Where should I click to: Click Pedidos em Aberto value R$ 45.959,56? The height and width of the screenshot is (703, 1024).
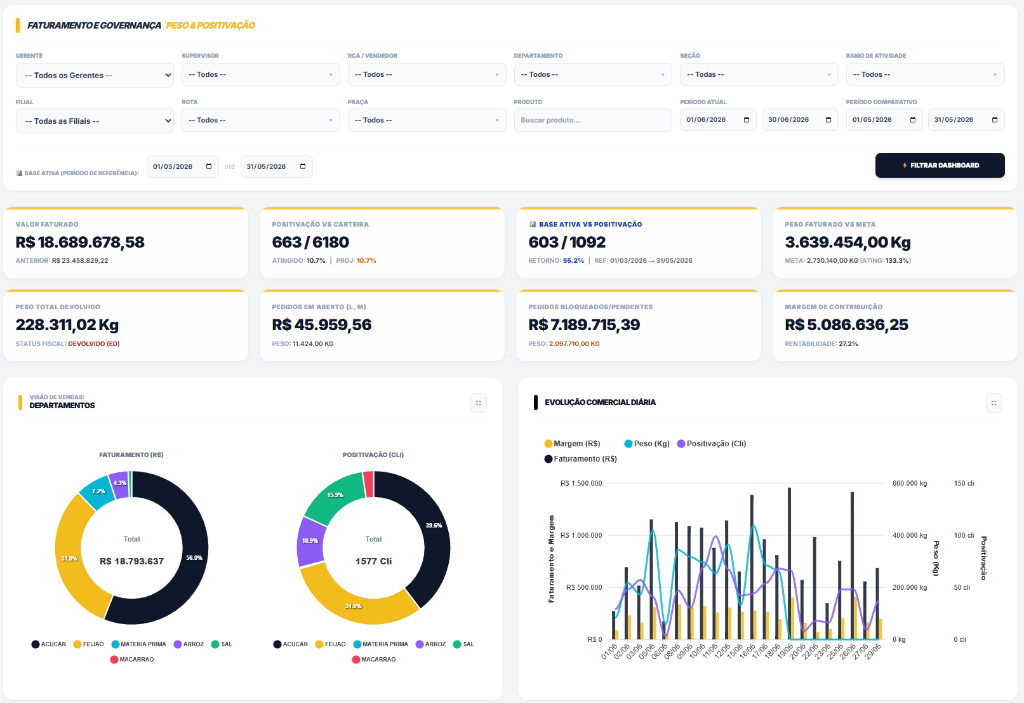[x=322, y=325]
